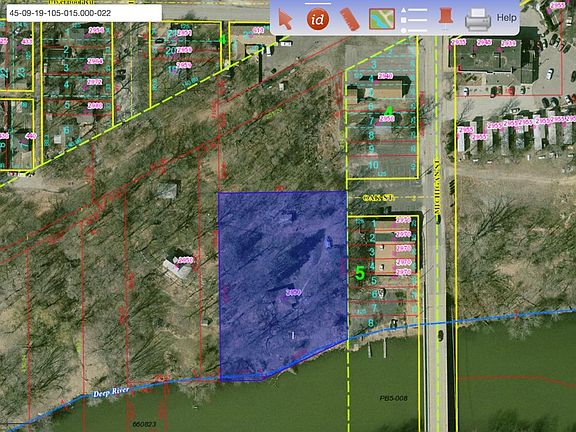Click the 660823 label near bottom
The image size is (576, 432).
point(144,424)
